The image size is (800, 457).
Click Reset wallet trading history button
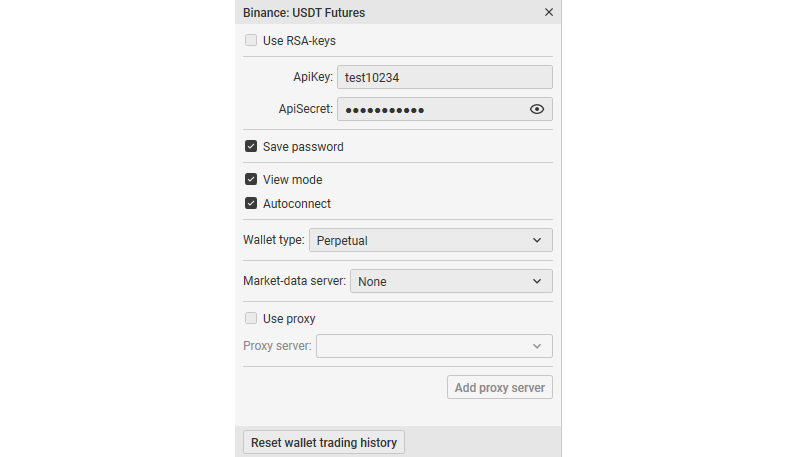(x=324, y=442)
